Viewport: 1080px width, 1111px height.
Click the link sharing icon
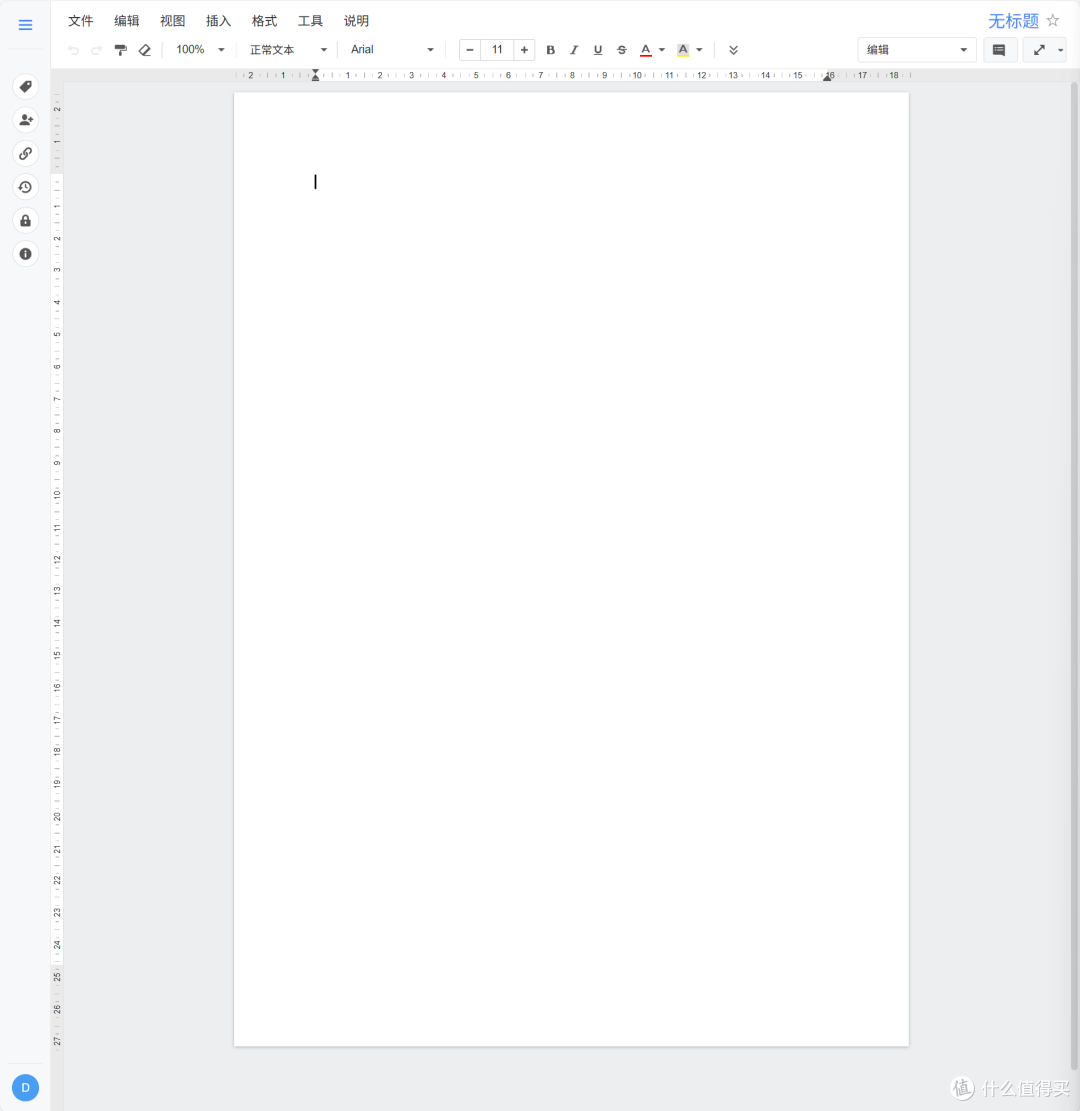tap(26, 153)
